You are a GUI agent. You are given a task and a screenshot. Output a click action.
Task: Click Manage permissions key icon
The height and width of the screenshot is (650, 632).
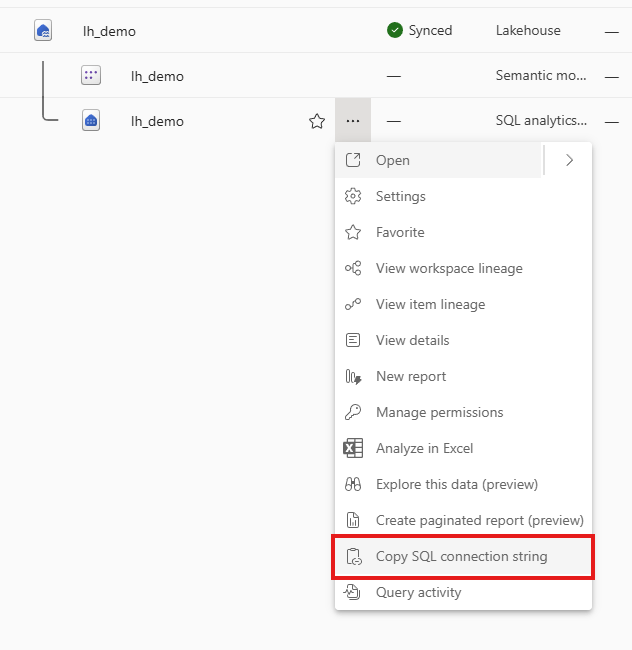click(x=353, y=412)
